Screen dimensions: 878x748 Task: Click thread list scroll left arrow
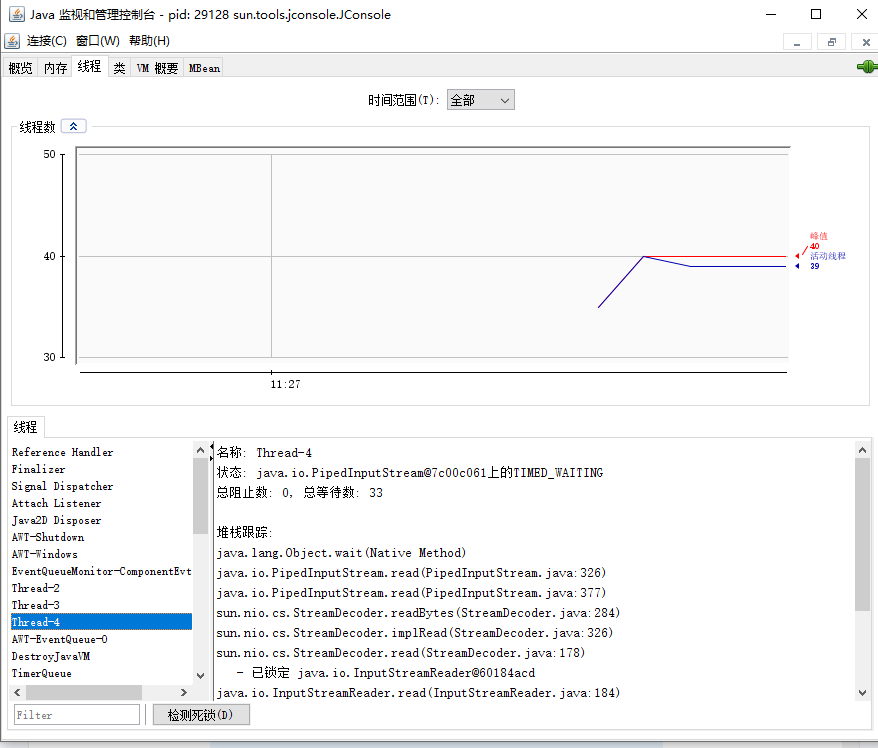coord(17,693)
